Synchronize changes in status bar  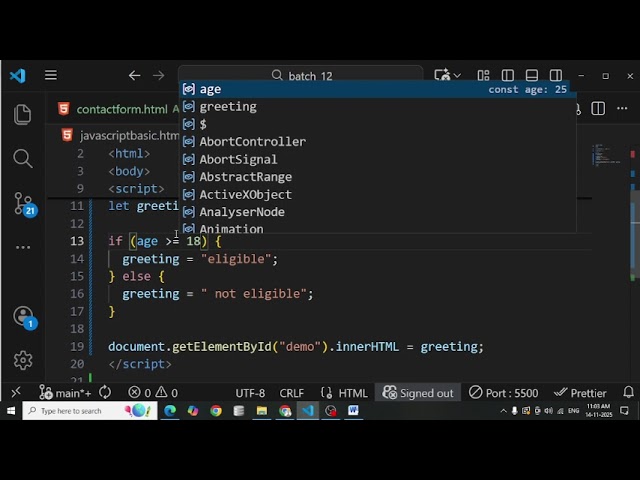(105, 393)
